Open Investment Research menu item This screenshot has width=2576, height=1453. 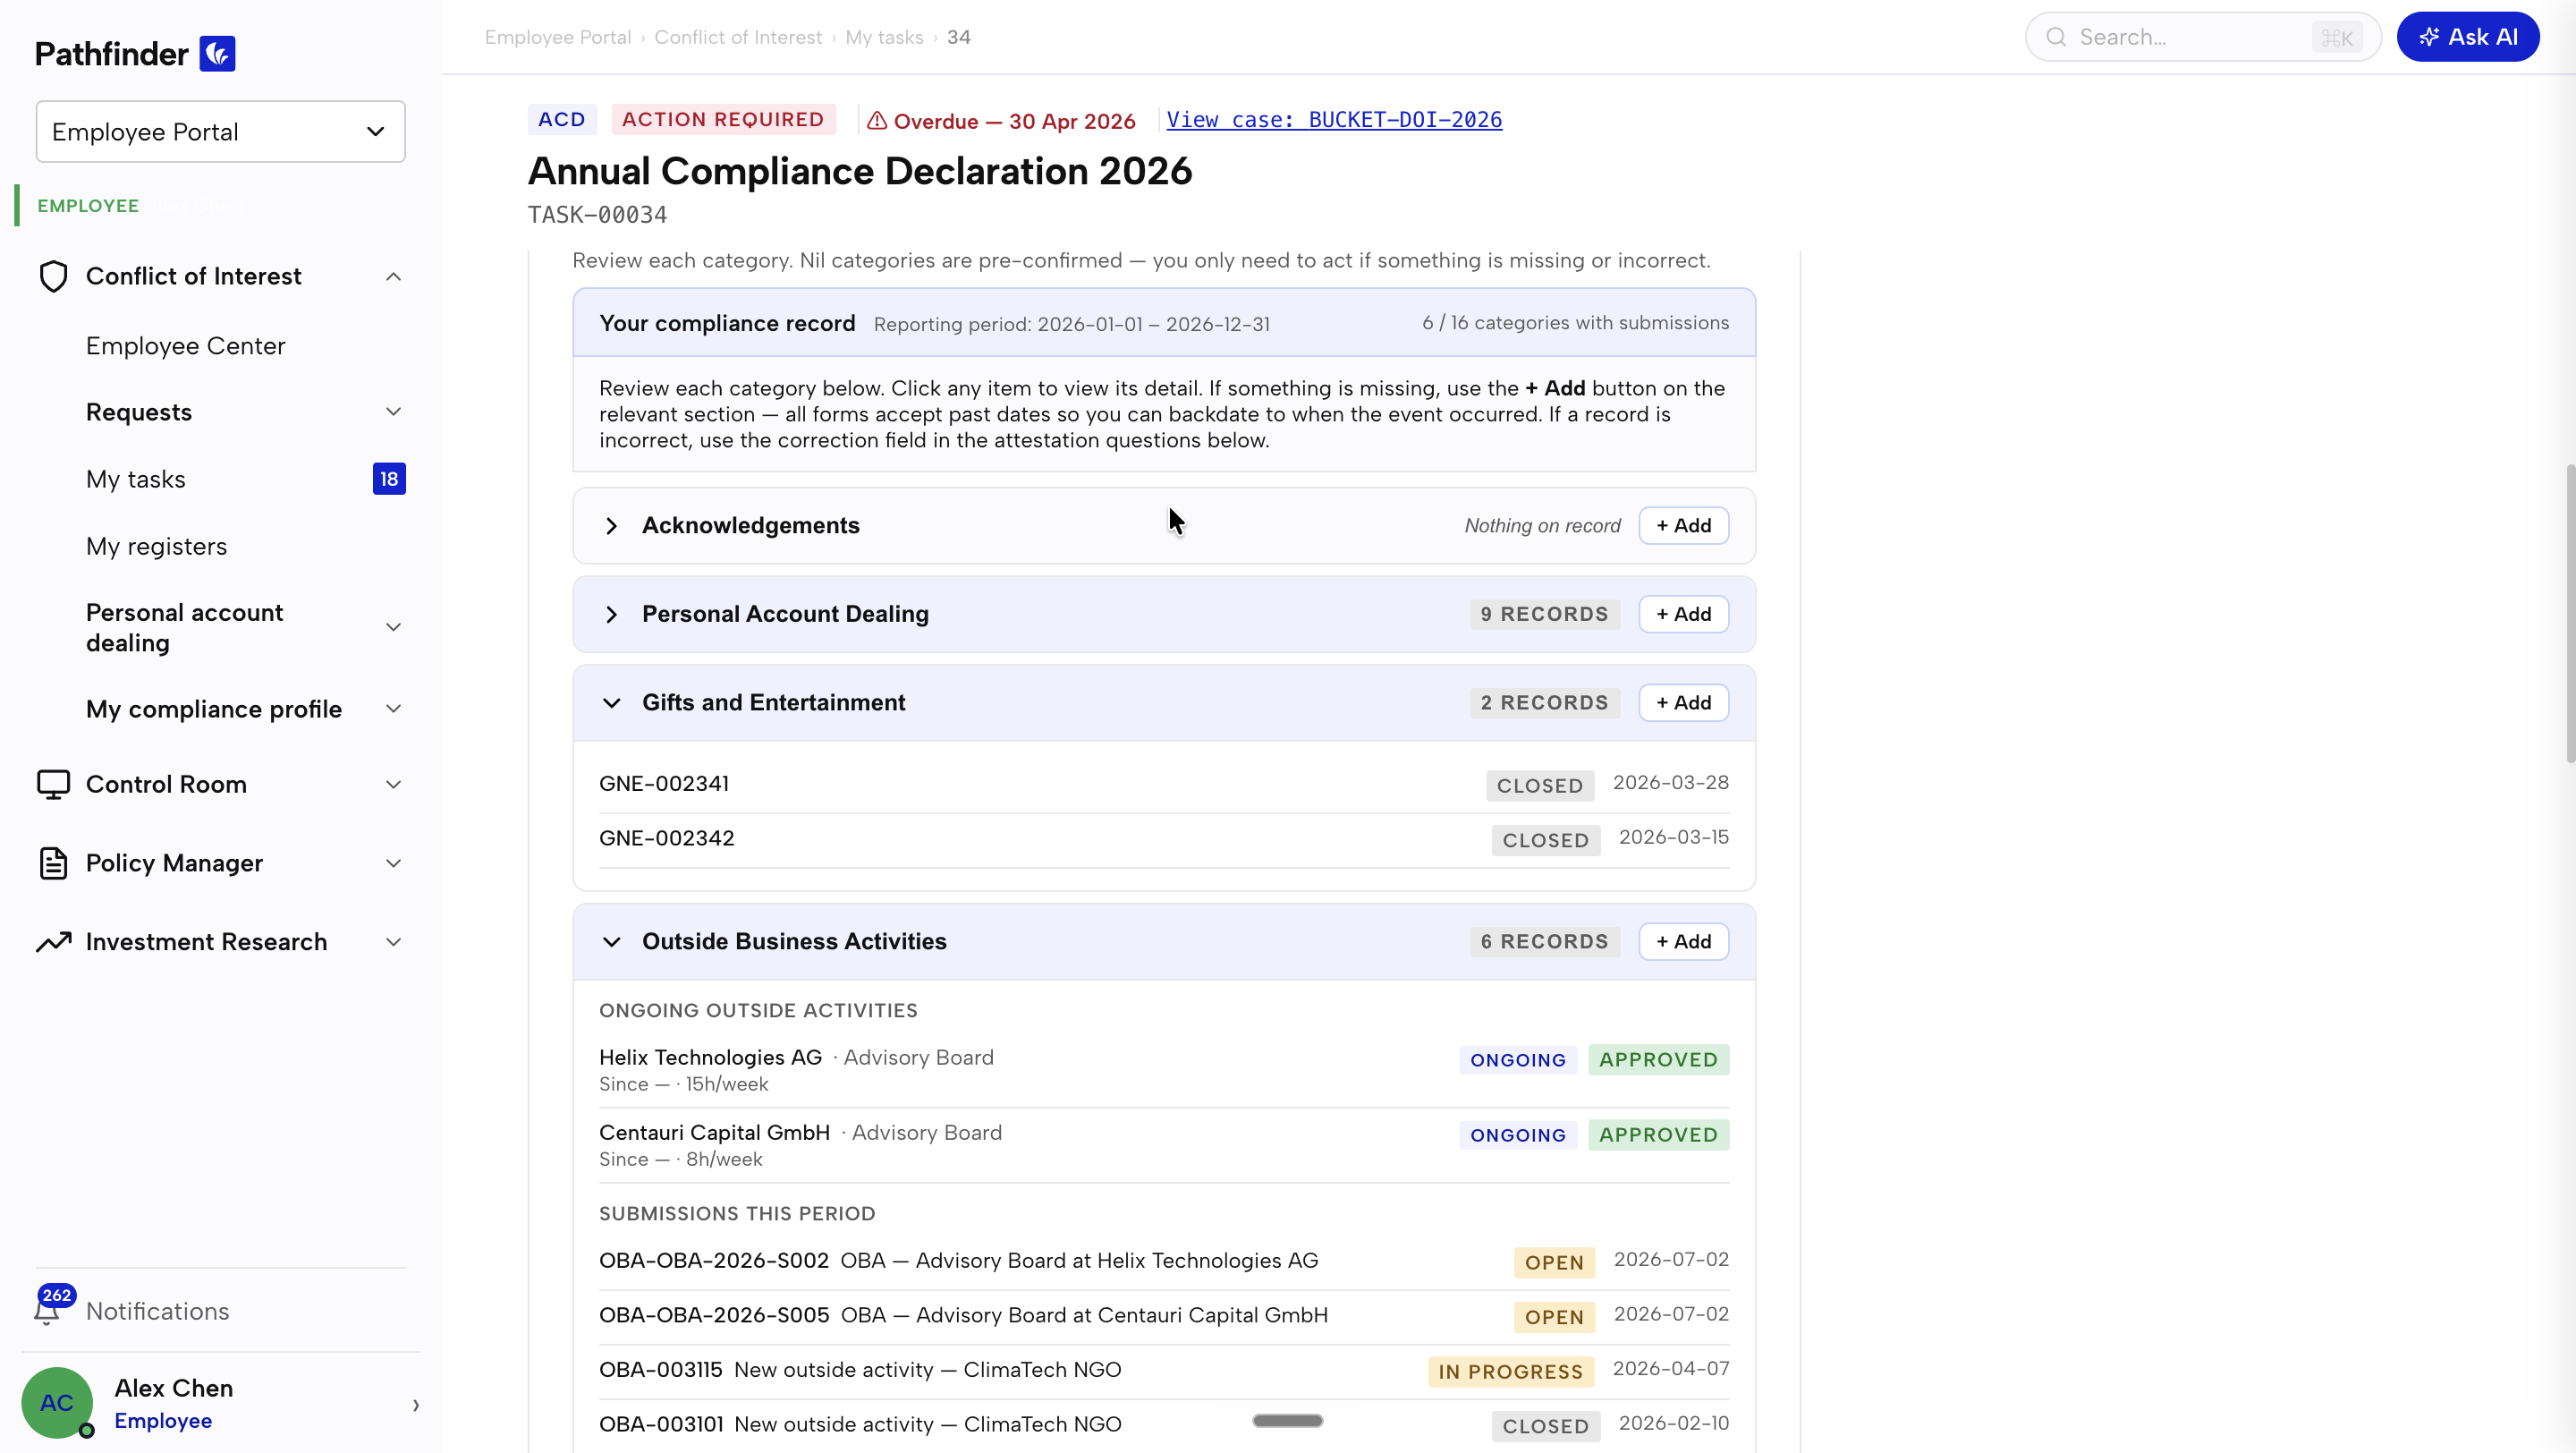(207, 942)
